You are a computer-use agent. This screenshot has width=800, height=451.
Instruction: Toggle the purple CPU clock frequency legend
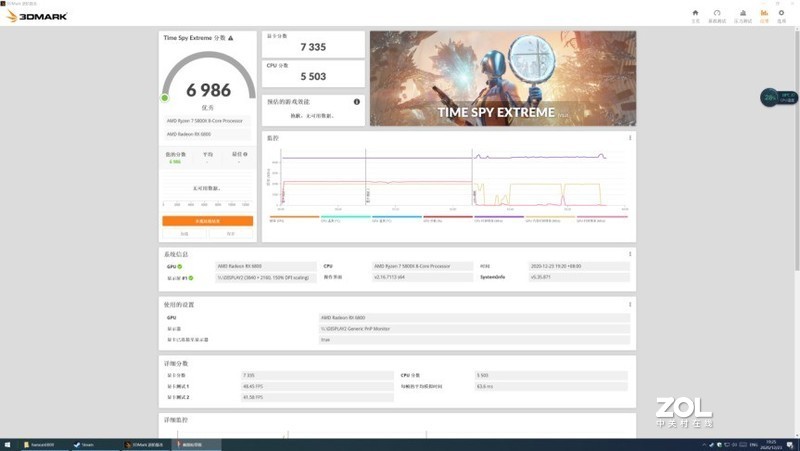click(499, 219)
